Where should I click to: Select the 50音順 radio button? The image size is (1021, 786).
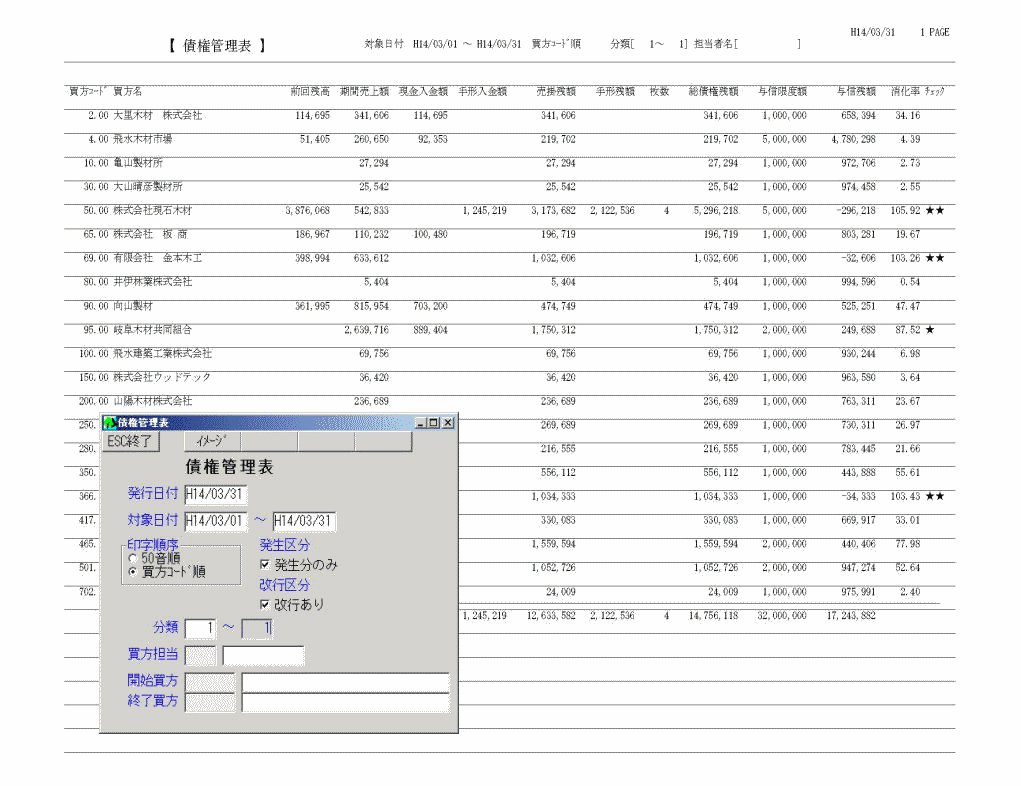point(133,559)
